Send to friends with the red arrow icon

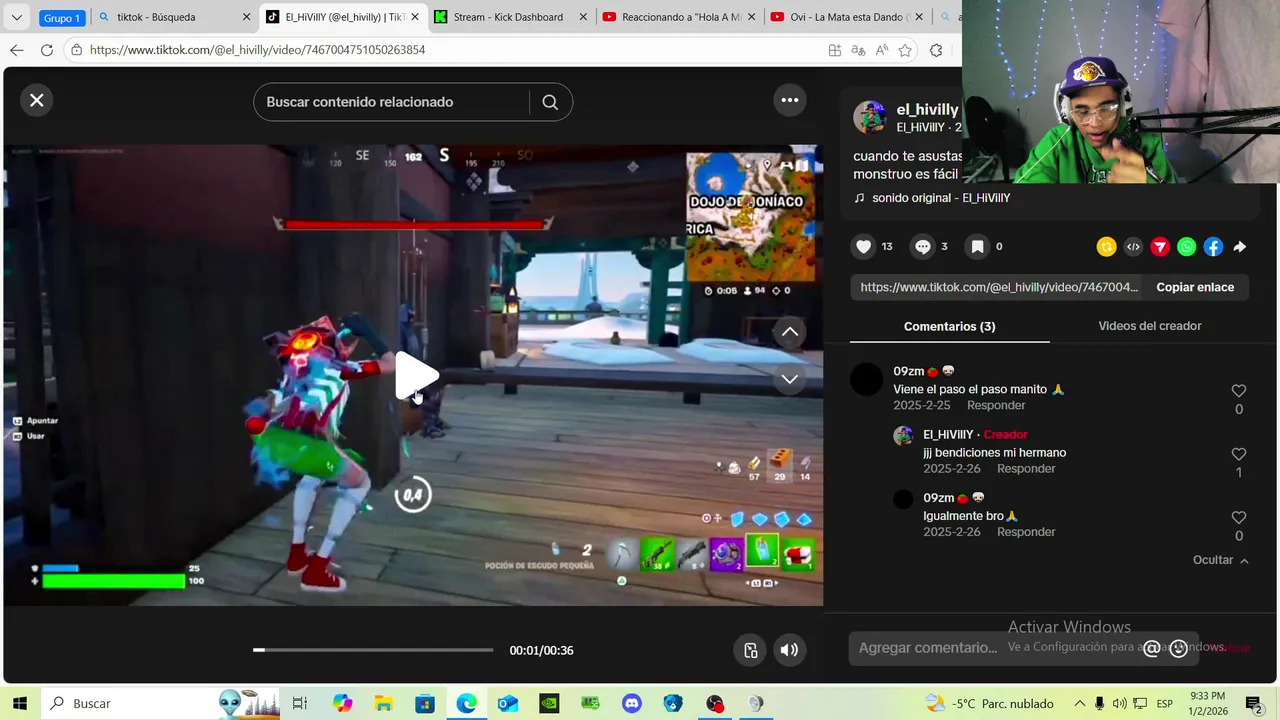coord(1160,246)
